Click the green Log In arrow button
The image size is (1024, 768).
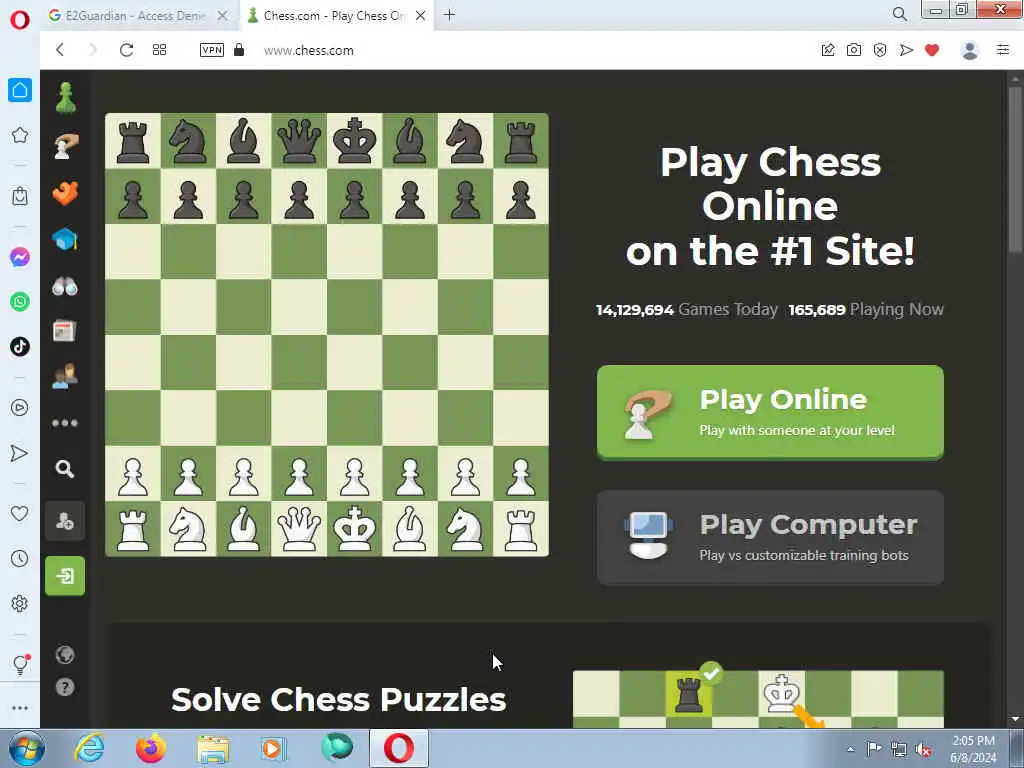(x=65, y=576)
